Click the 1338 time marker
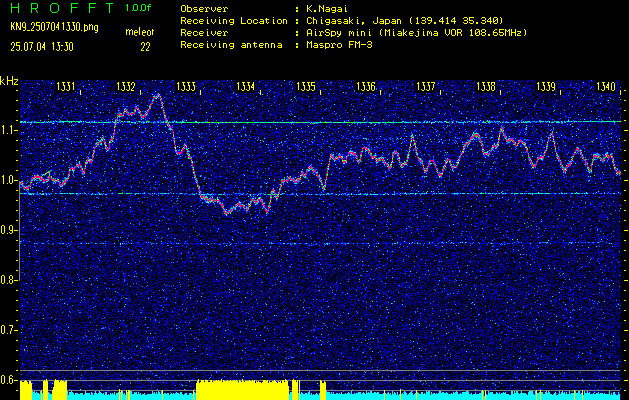 pyautogui.click(x=486, y=86)
